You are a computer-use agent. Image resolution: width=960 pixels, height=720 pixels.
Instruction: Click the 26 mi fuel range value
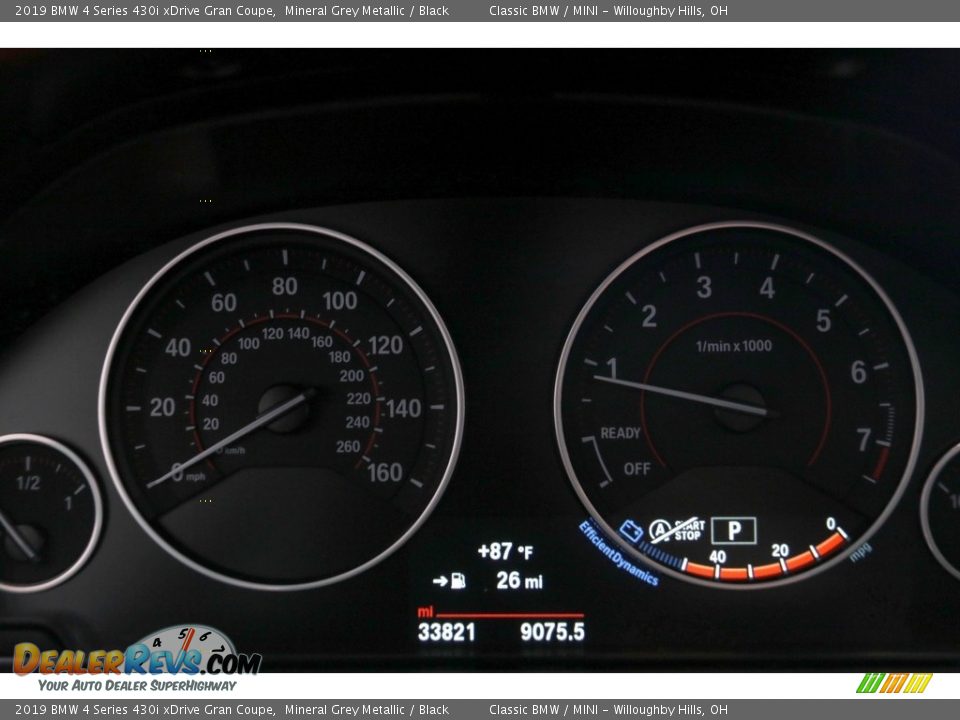tap(519, 580)
